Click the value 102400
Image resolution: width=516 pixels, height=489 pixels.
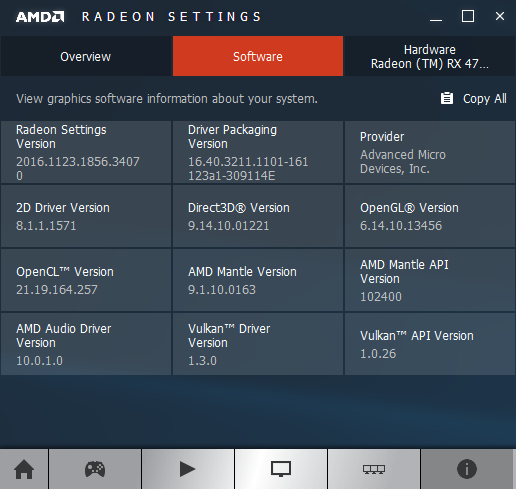[x=381, y=297]
